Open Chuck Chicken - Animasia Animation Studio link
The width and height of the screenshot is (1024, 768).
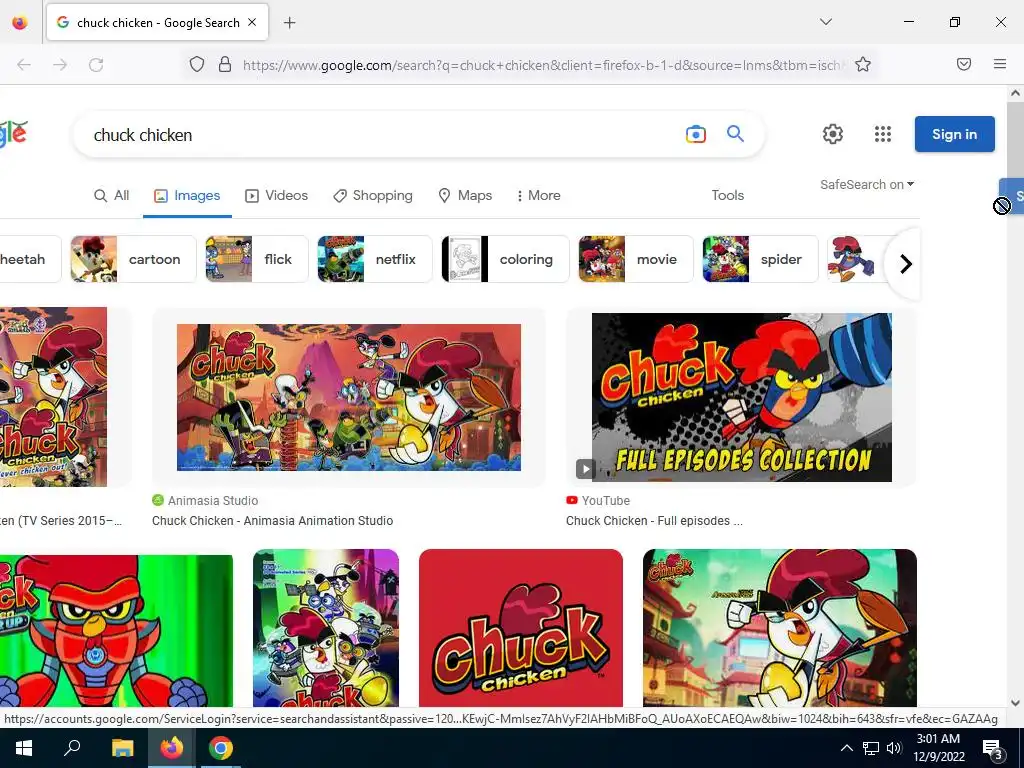[x=272, y=520]
